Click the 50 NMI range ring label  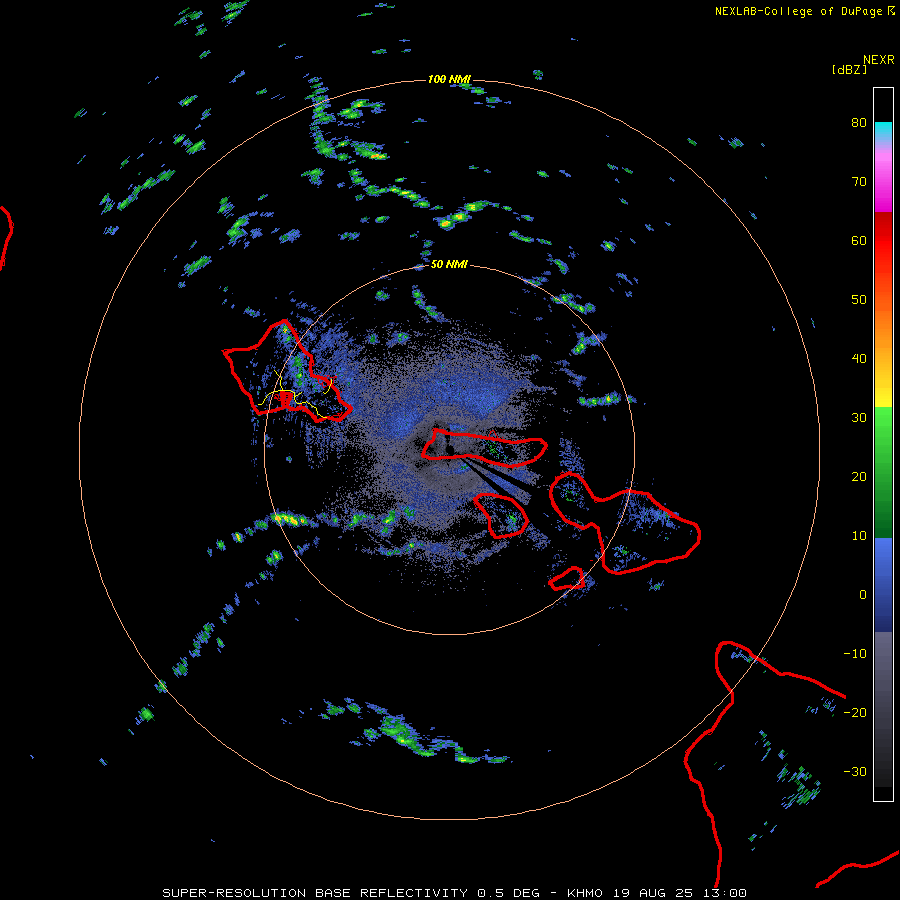[449, 264]
